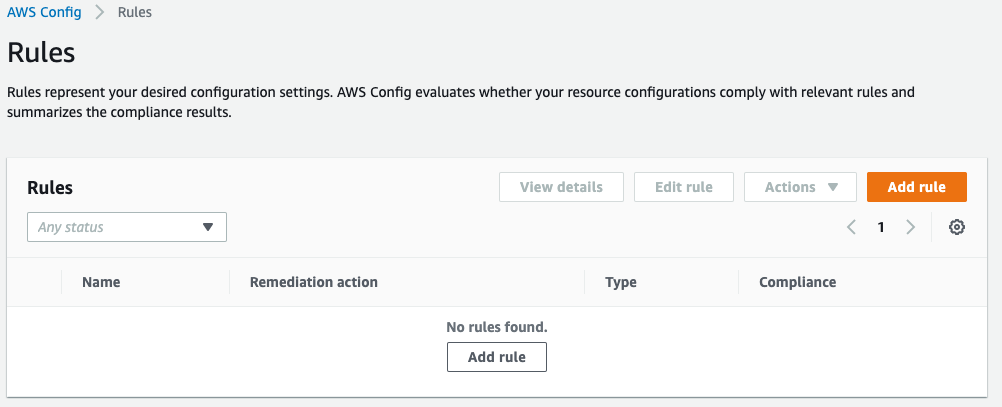Click the large Rules page heading

tap(41, 52)
